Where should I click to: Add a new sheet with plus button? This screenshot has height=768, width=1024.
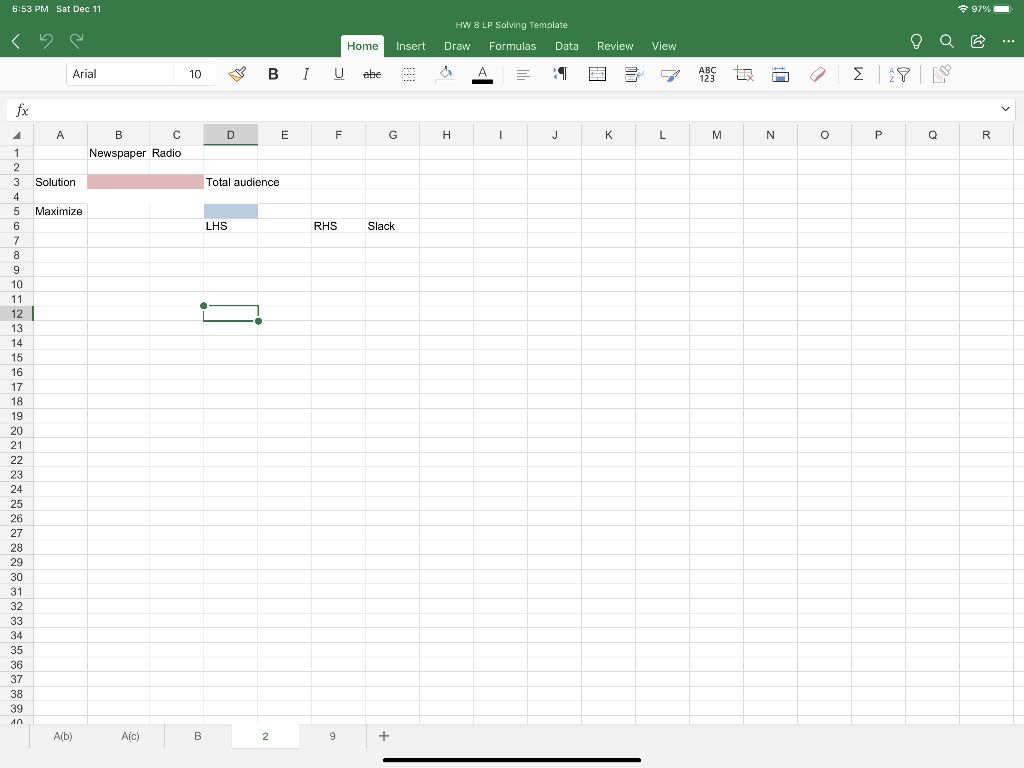(384, 736)
